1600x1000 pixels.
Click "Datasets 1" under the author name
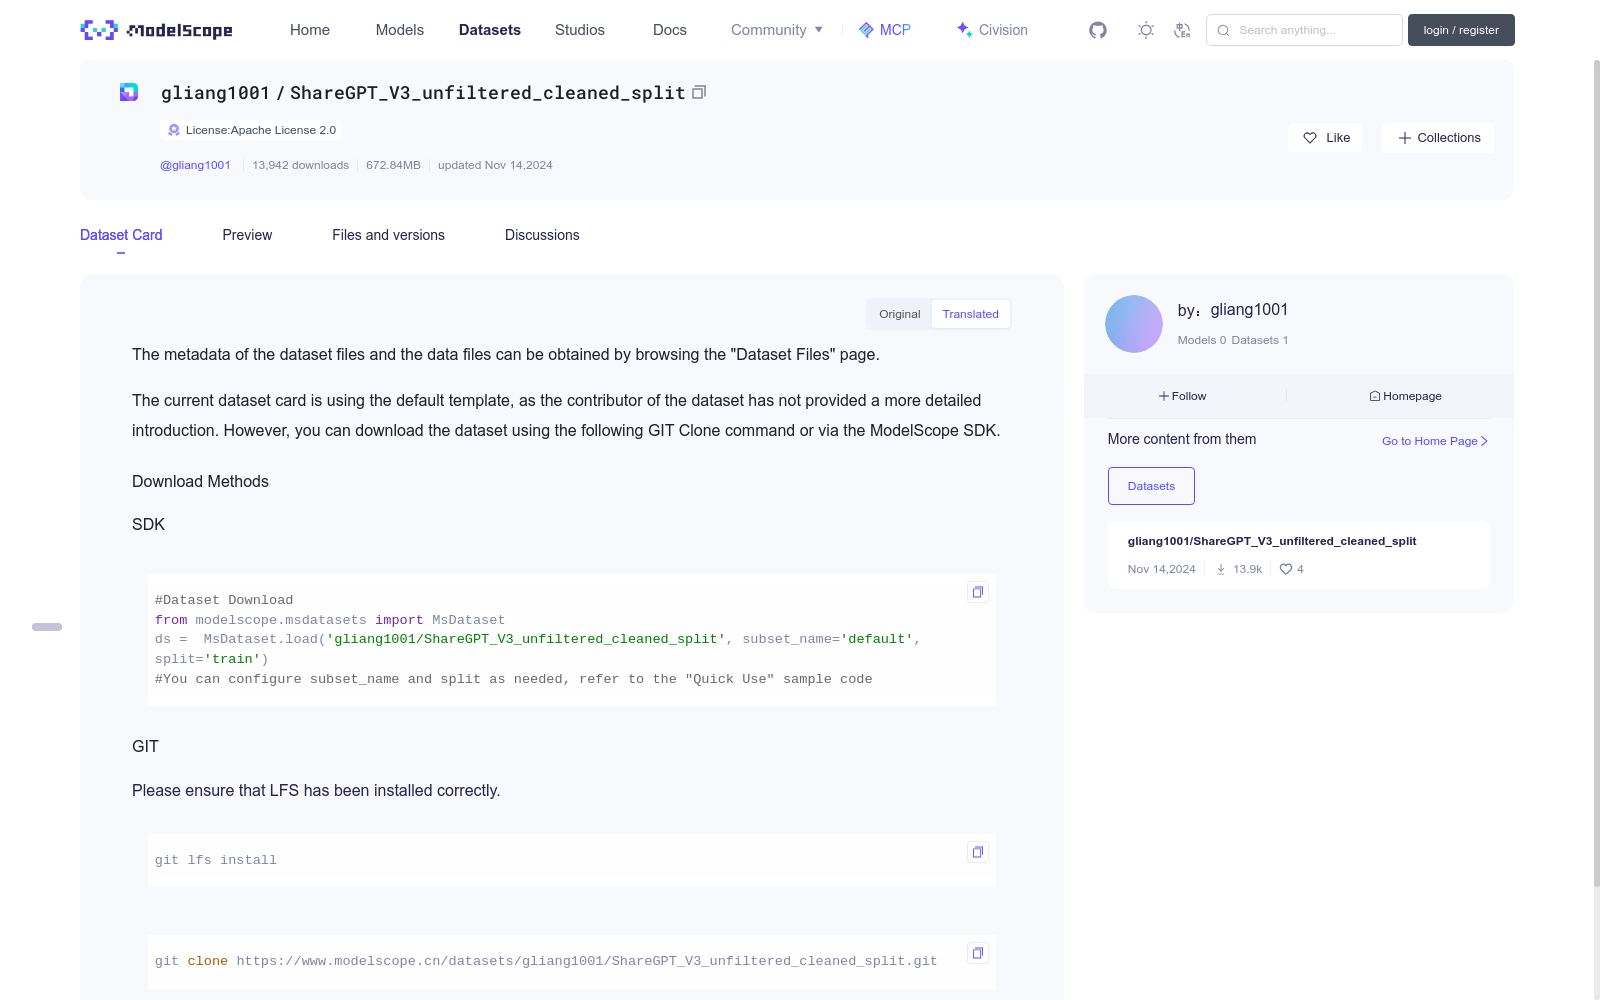(1260, 340)
